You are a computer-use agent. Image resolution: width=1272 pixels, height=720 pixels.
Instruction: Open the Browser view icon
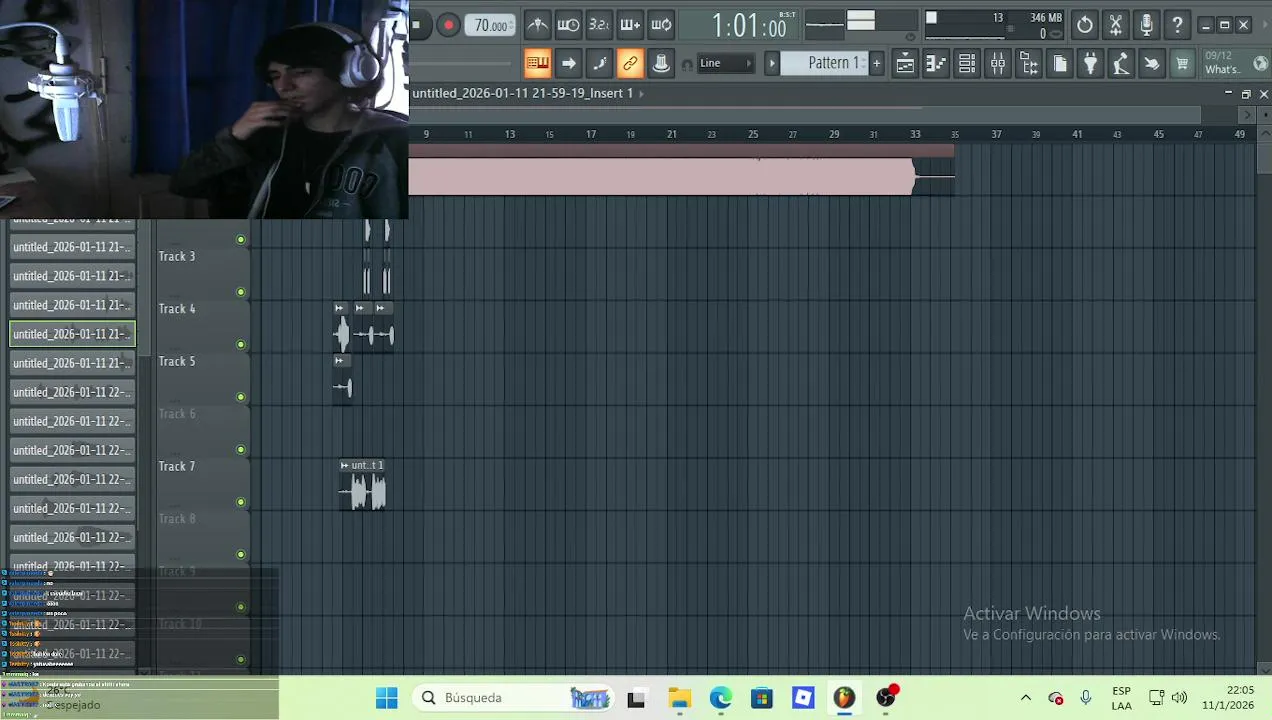1029,64
